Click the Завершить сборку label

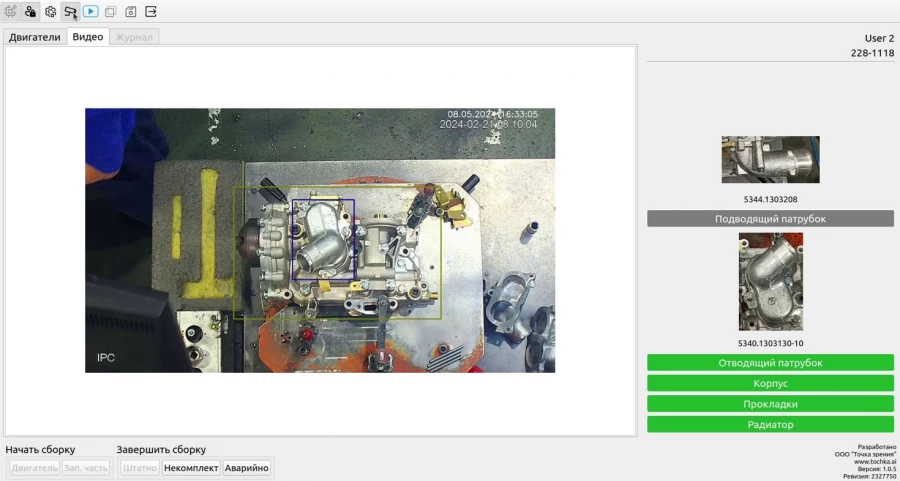click(161, 449)
